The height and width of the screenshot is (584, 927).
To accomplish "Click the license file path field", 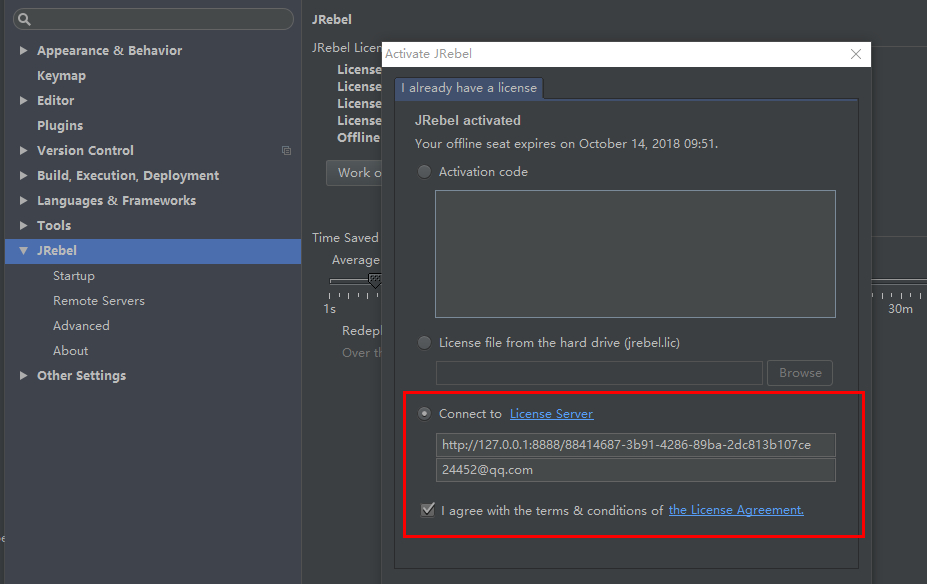I will [x=599, y=373].
